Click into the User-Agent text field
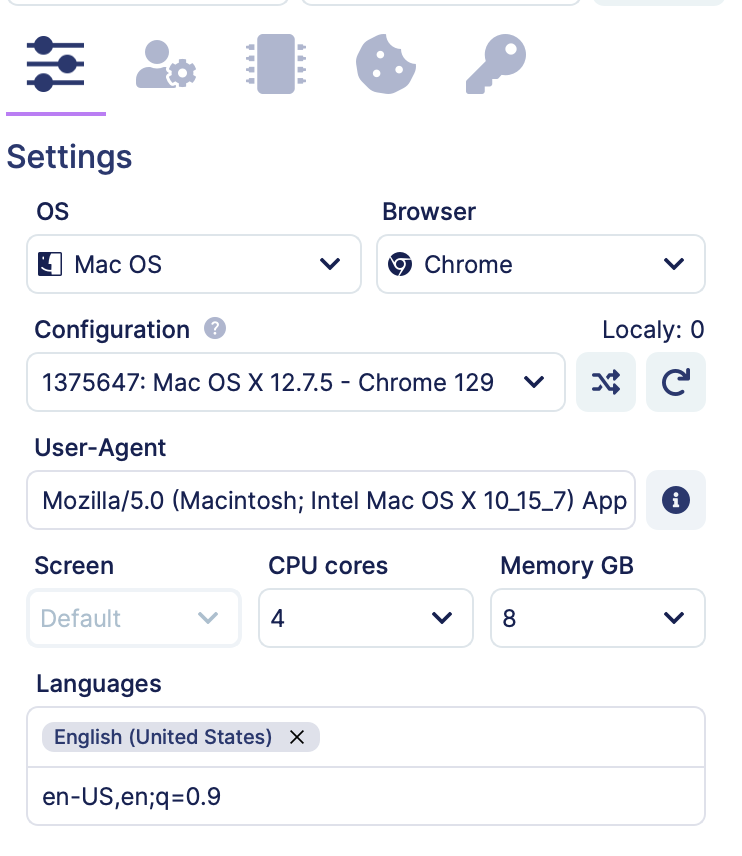This screenshot has height=856, width=742. tap(331, 500)
